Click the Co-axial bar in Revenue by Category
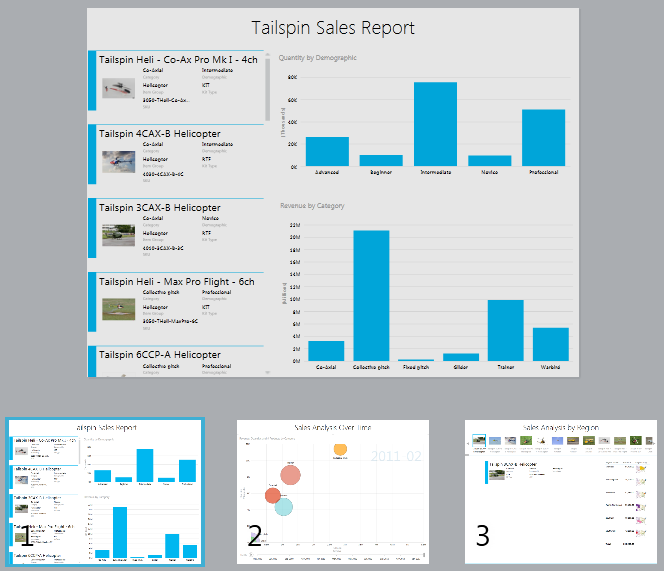The width and height of the screenshot is (664, 571). (x=326, y=350)
